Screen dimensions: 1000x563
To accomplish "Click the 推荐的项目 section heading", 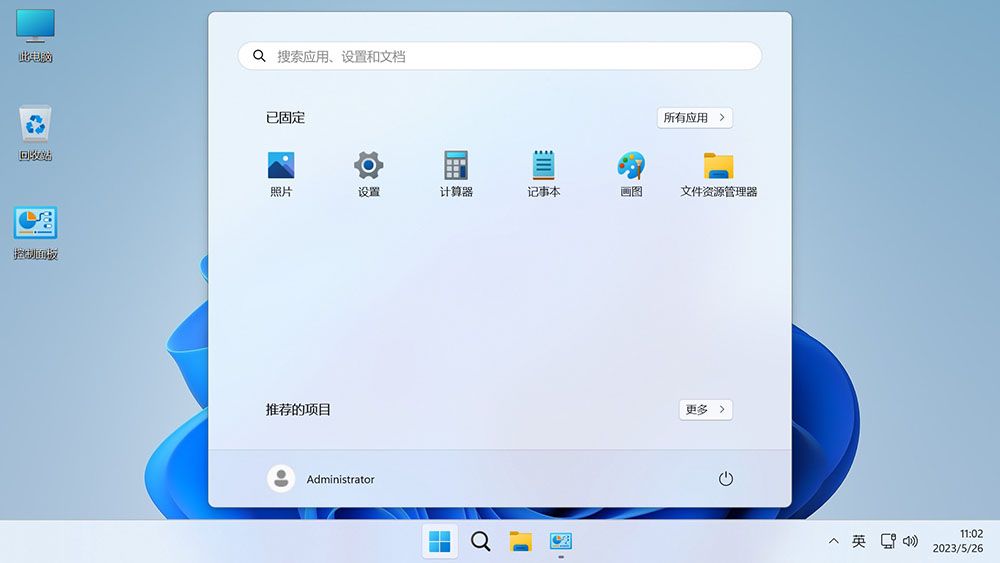I will click(x=298, y=409).
